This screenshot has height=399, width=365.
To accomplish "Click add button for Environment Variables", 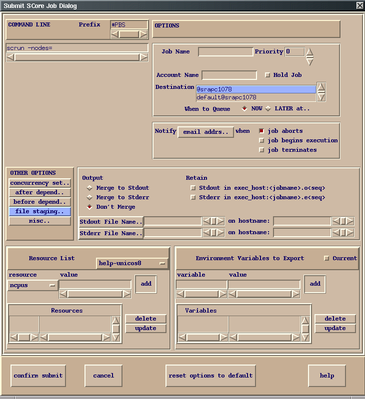I will [x=315, y=284].
